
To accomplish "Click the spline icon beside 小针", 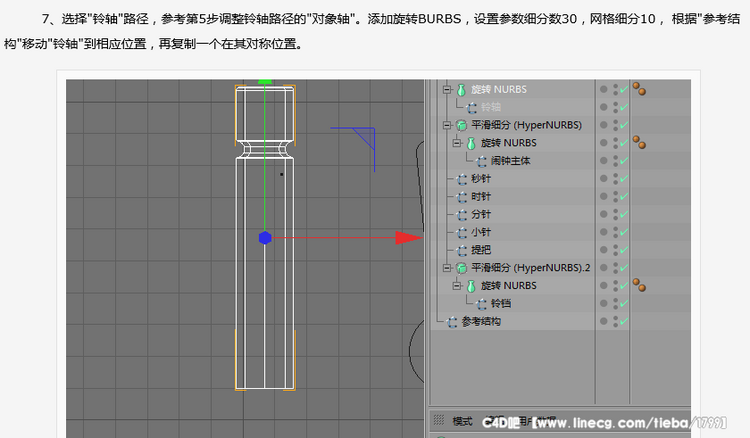I will pyautogui.click(x=462, y=233).
